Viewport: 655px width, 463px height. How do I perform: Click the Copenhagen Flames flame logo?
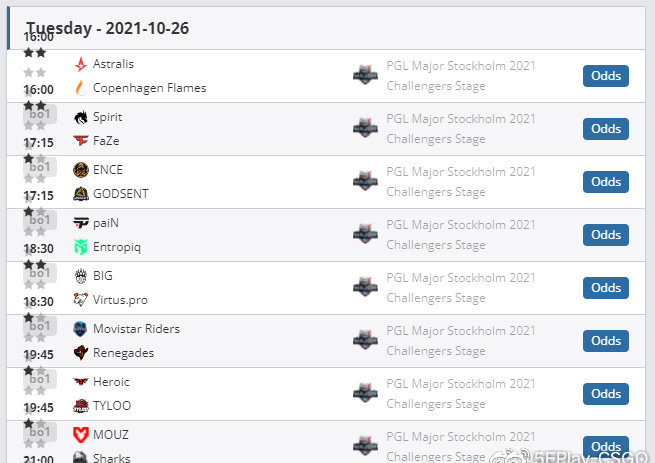click(x=81, y=88)
